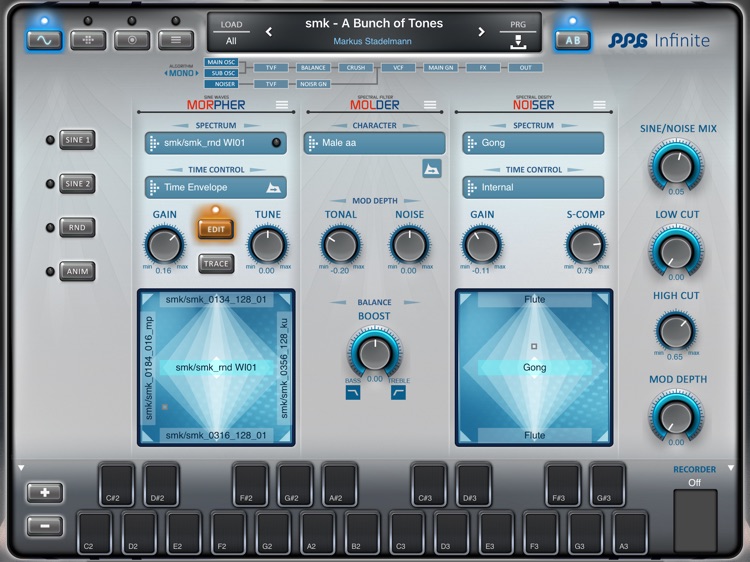
Task: Select center Gong cell in Noiser pad
Action: point(534,367)
